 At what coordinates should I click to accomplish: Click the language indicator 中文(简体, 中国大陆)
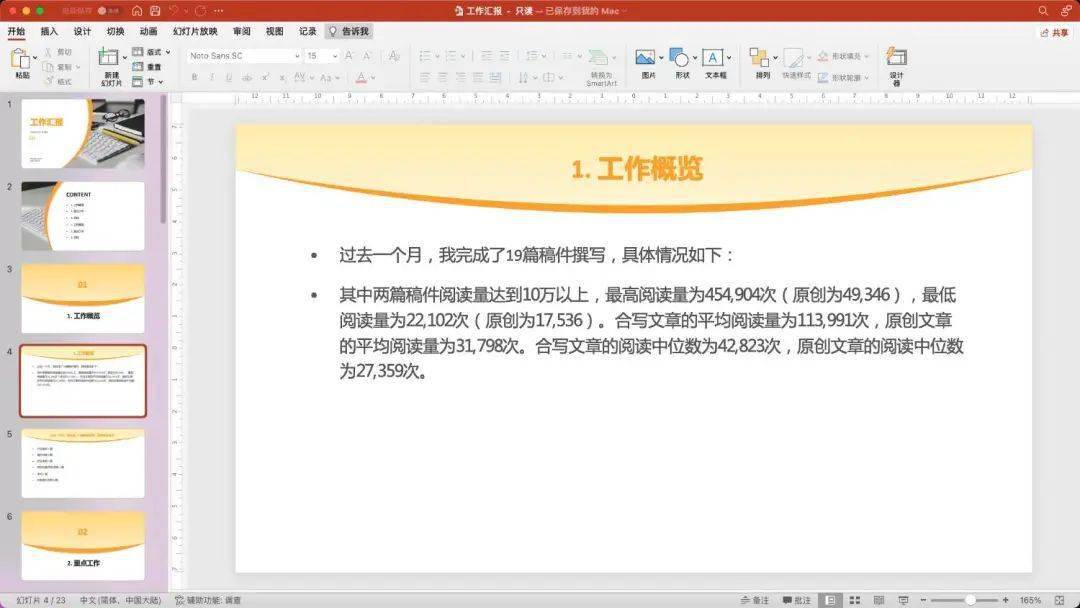pyautogui.click(x=120, y=600)
